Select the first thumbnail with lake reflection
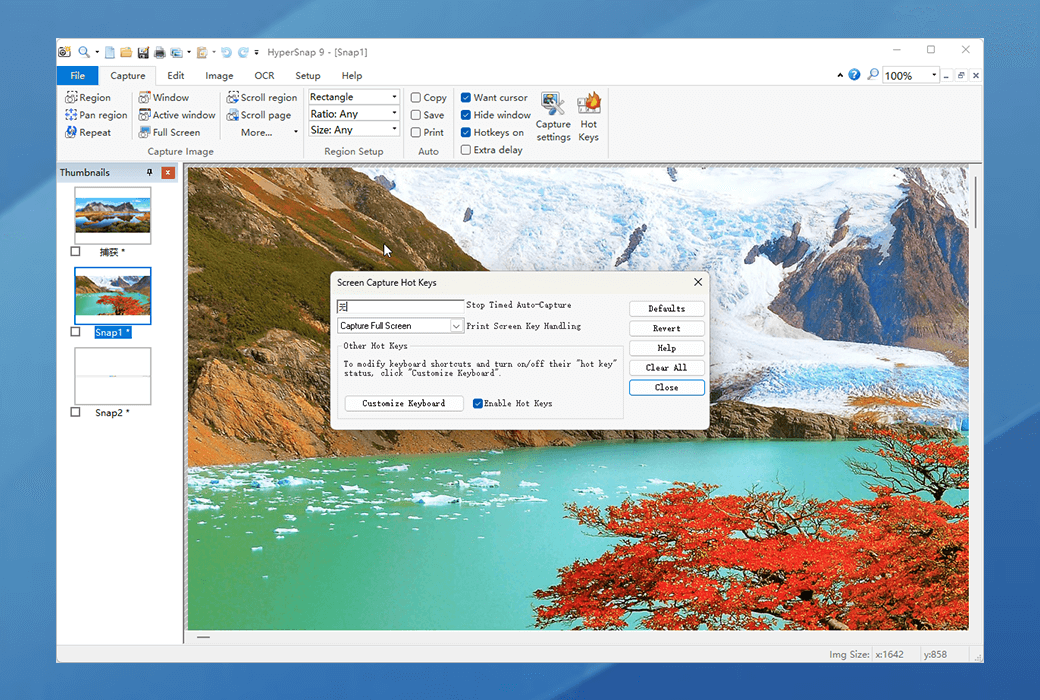Viewport: 1040px width, 700px height. (x=113, y=215)
